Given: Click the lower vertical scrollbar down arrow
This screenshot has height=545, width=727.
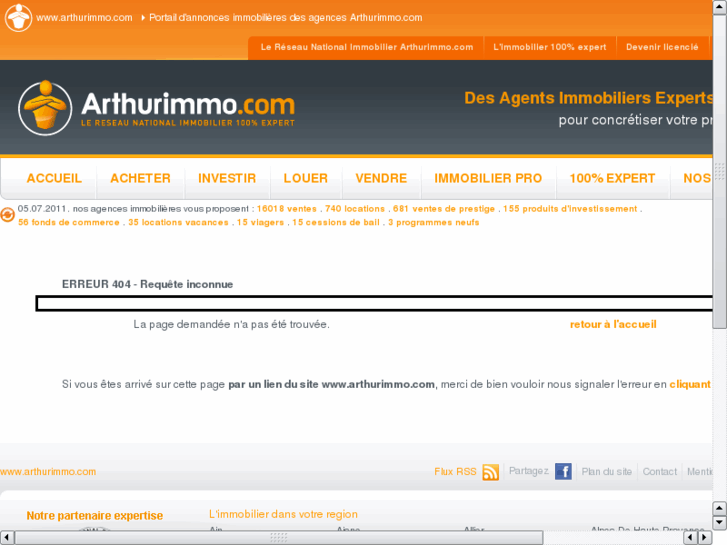Looking at the screenshot, I should pyautogui.click(x=720, y=523).
